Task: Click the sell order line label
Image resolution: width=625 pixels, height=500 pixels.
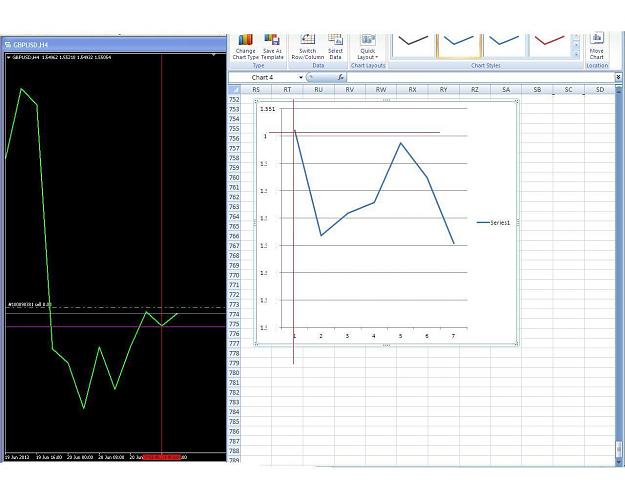Action: (x=30, y=305)
